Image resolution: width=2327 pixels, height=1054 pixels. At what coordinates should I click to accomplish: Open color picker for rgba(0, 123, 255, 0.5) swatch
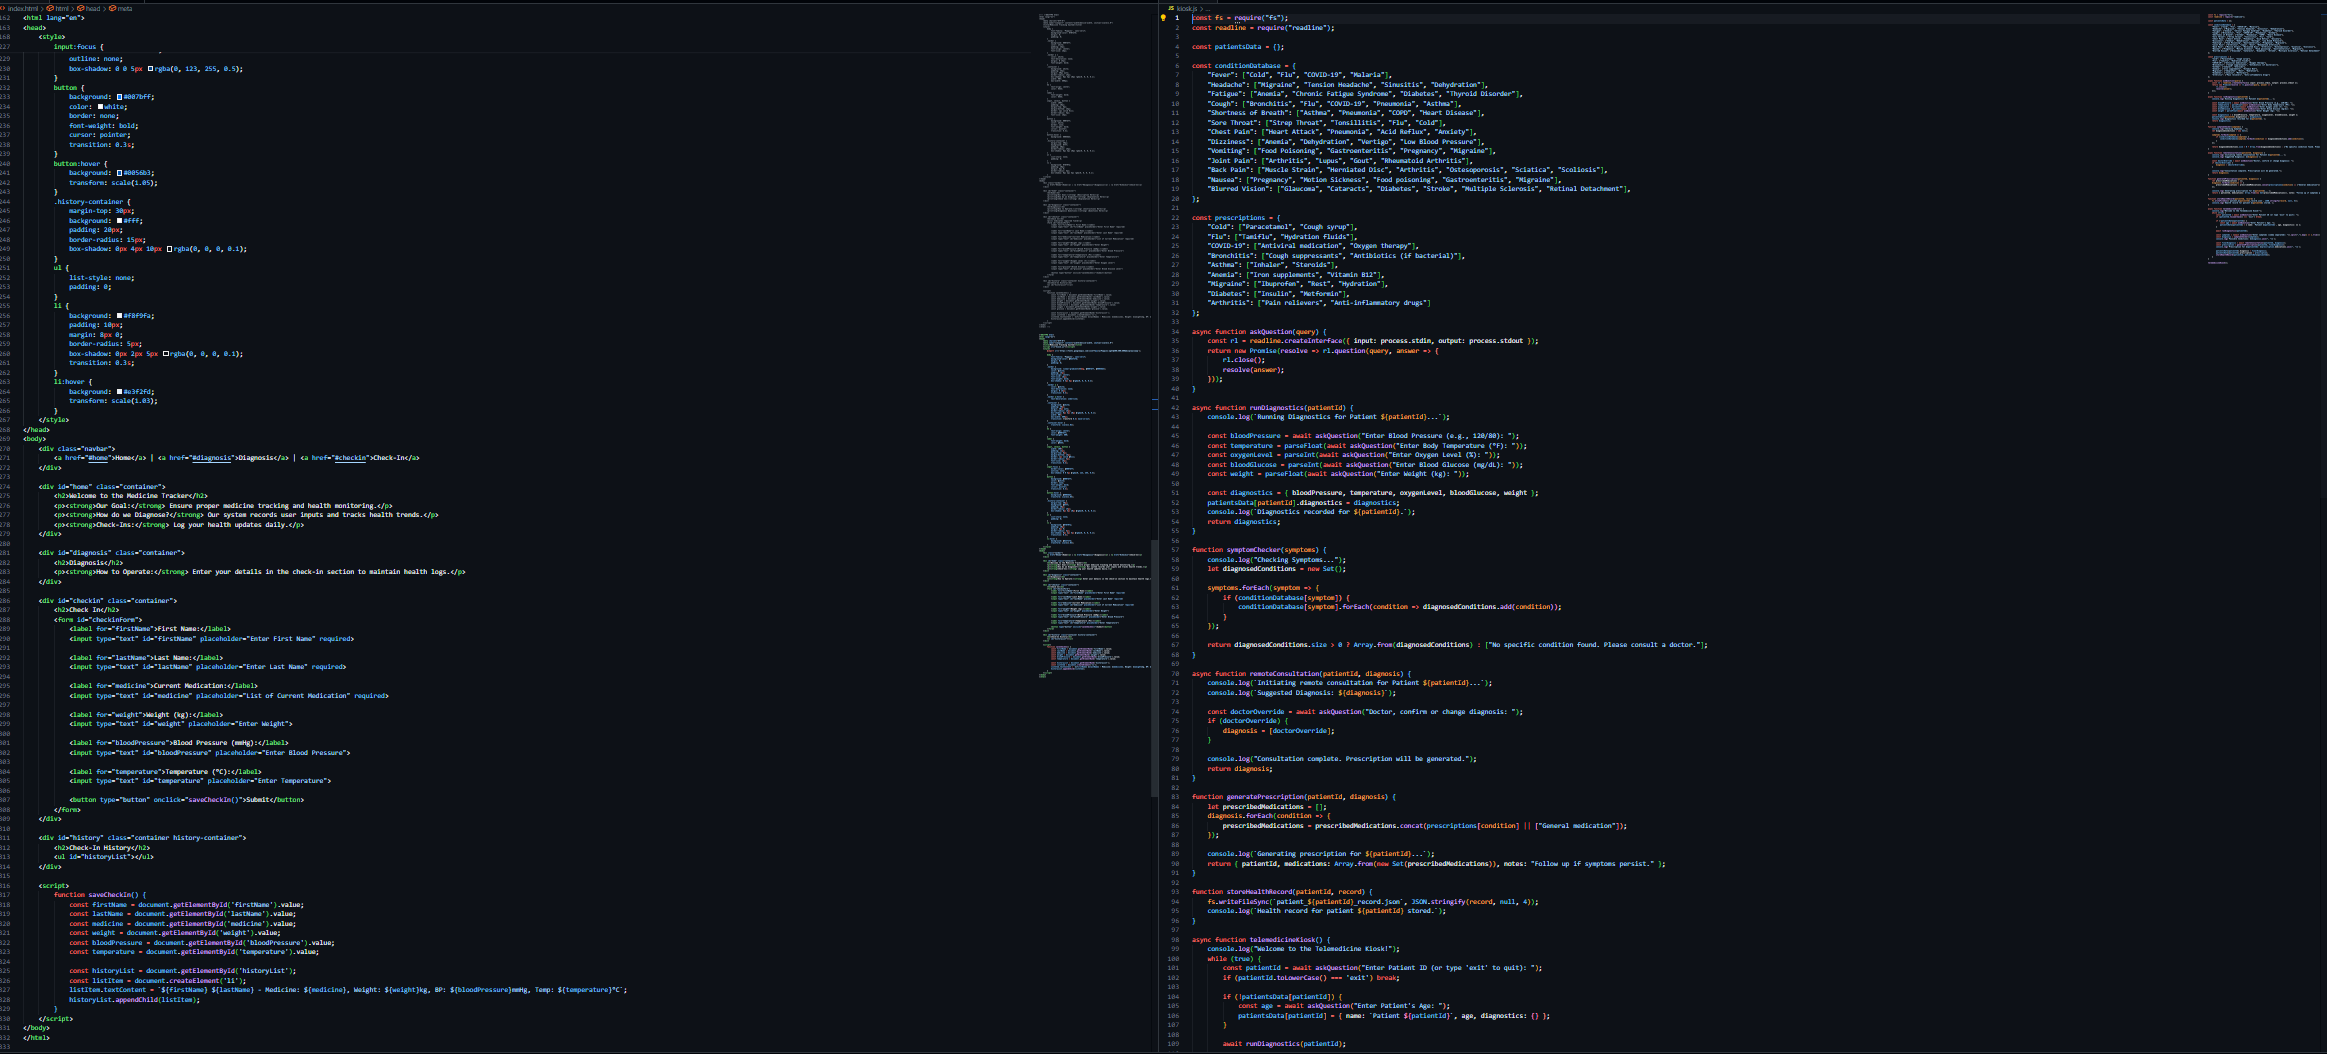(151, 69)
